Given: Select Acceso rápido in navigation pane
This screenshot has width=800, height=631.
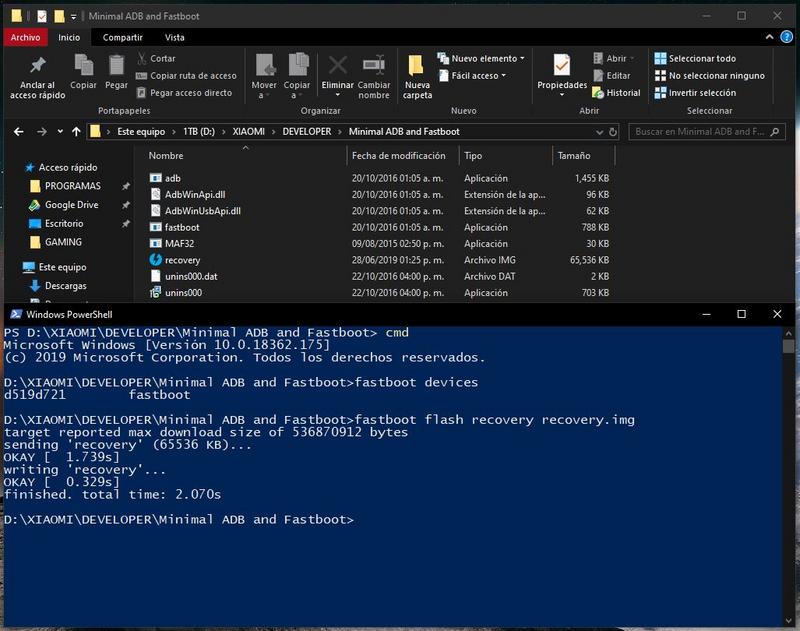Looking at the screenshot, I should pyautogui.click(x=67, y=167).
